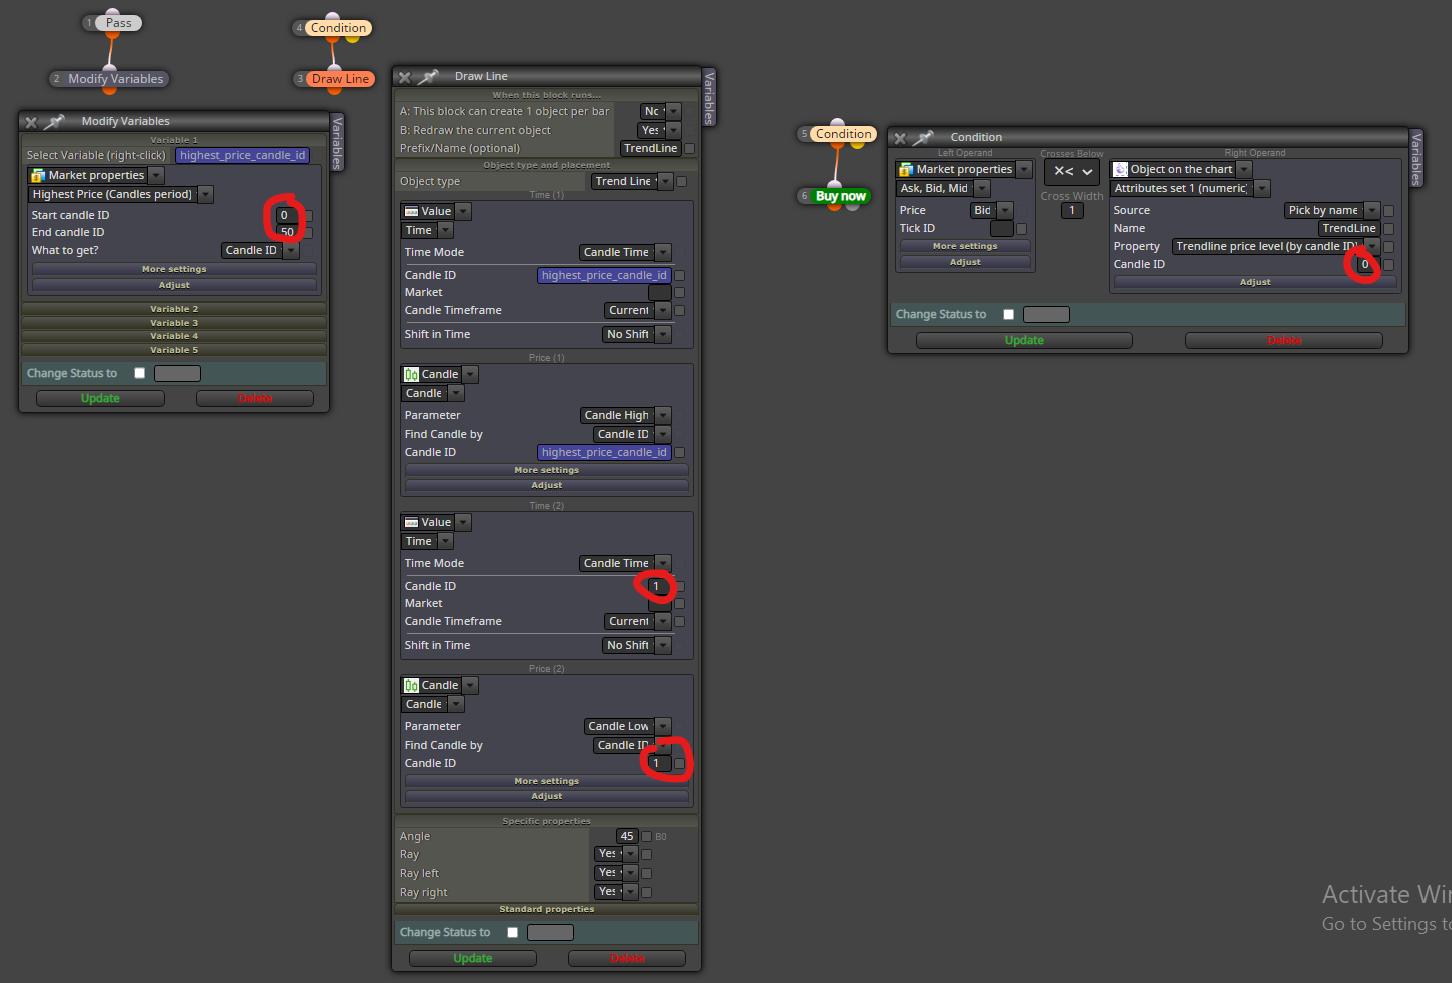Expand the Variable 5 section
Image resolution: width=1452 pixels, height=983 pixels.
[174, 350]
